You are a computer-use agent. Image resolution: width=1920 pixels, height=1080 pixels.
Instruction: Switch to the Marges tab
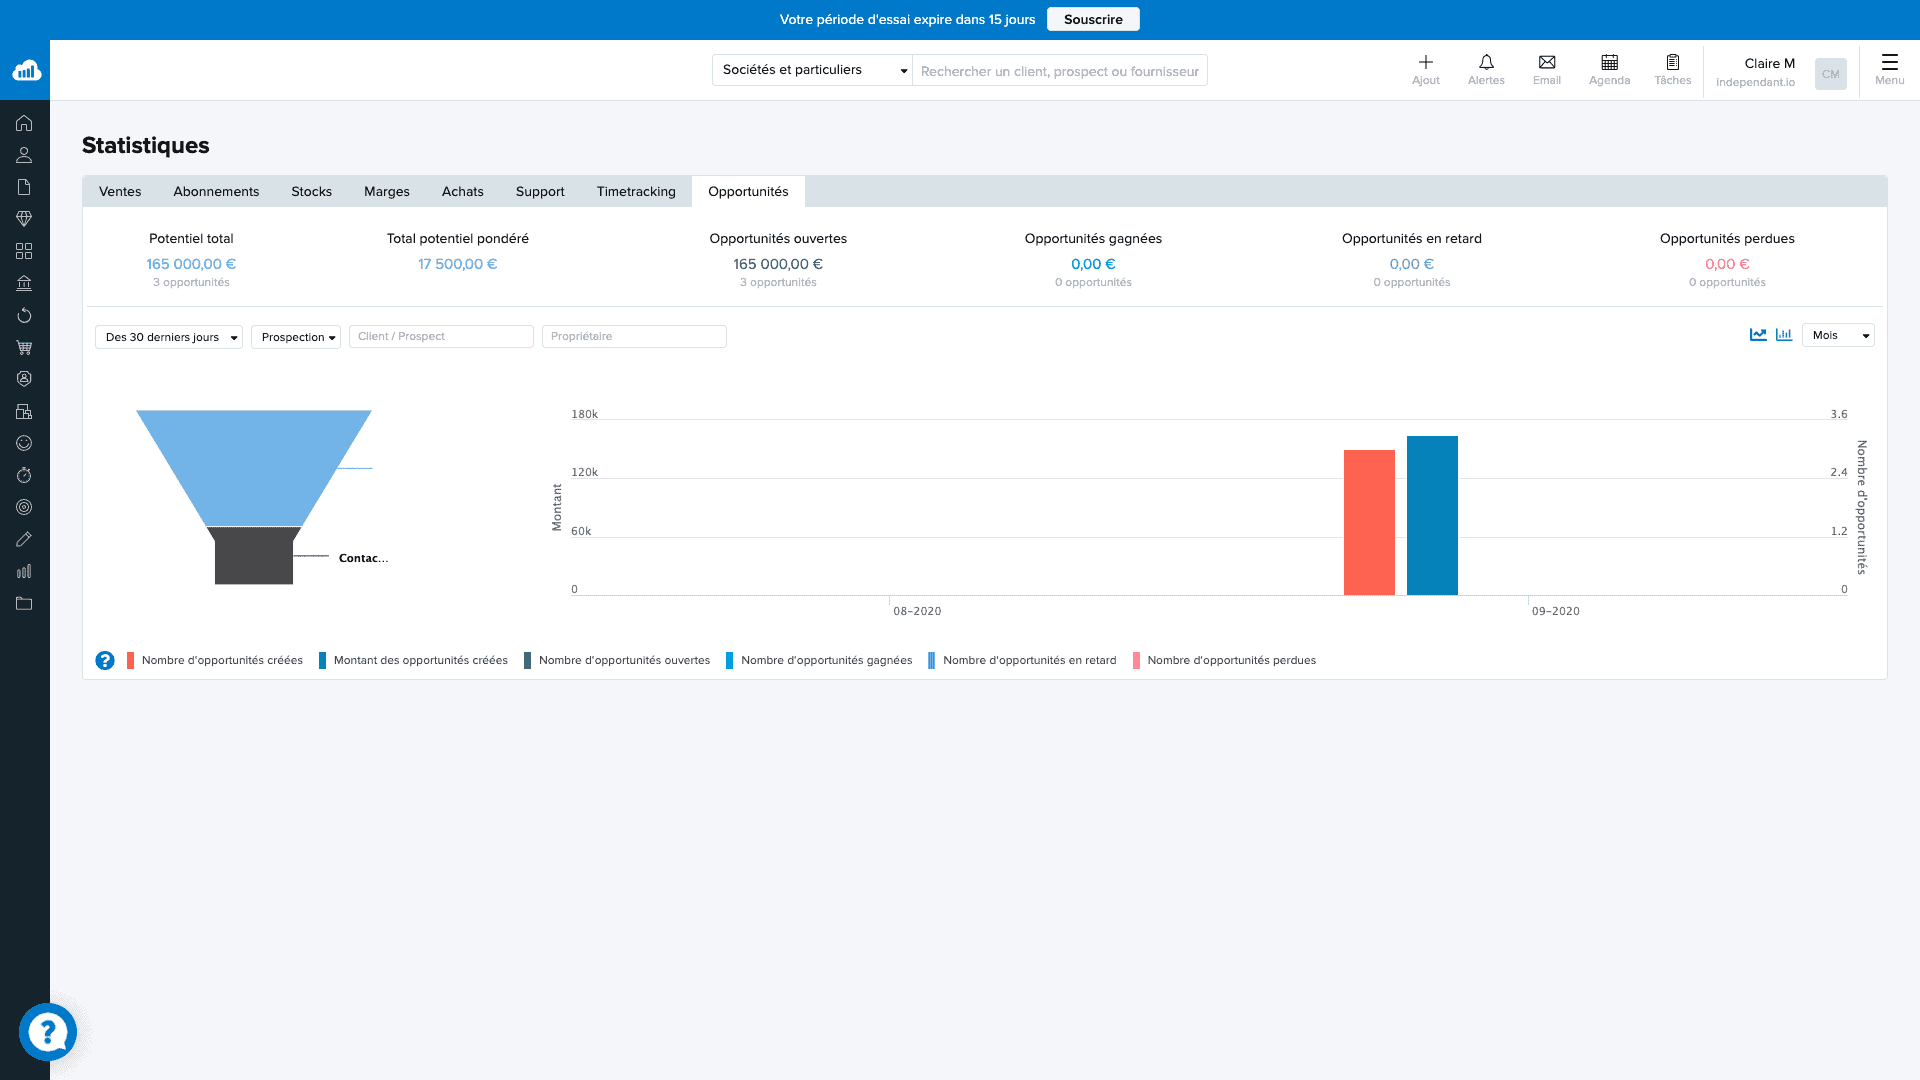click(x=387, y=191)
